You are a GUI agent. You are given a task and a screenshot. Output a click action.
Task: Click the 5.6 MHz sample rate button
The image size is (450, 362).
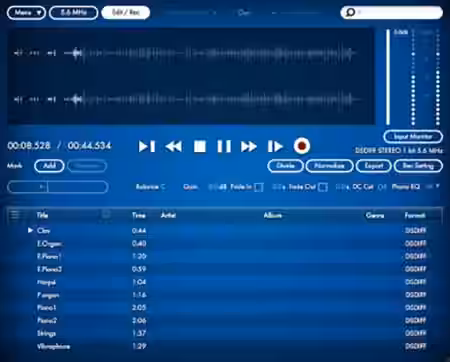[x=74, y=13]
